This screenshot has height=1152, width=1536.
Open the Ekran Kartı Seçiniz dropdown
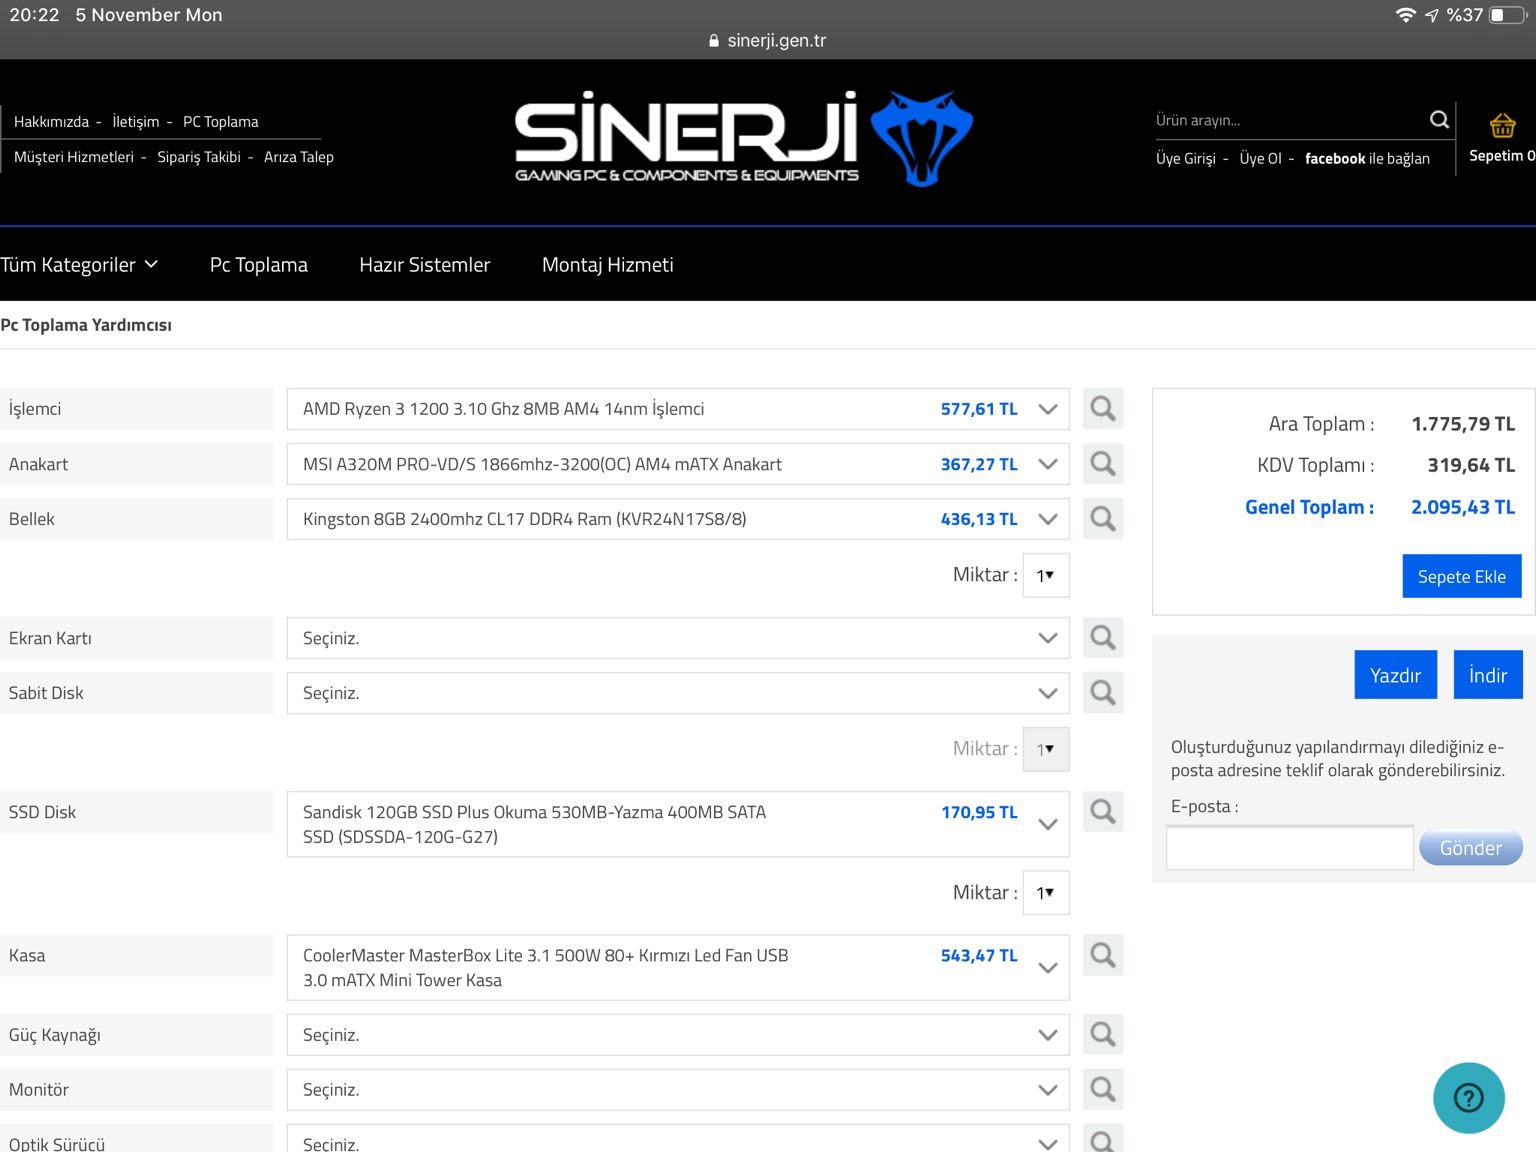[678, 638]
